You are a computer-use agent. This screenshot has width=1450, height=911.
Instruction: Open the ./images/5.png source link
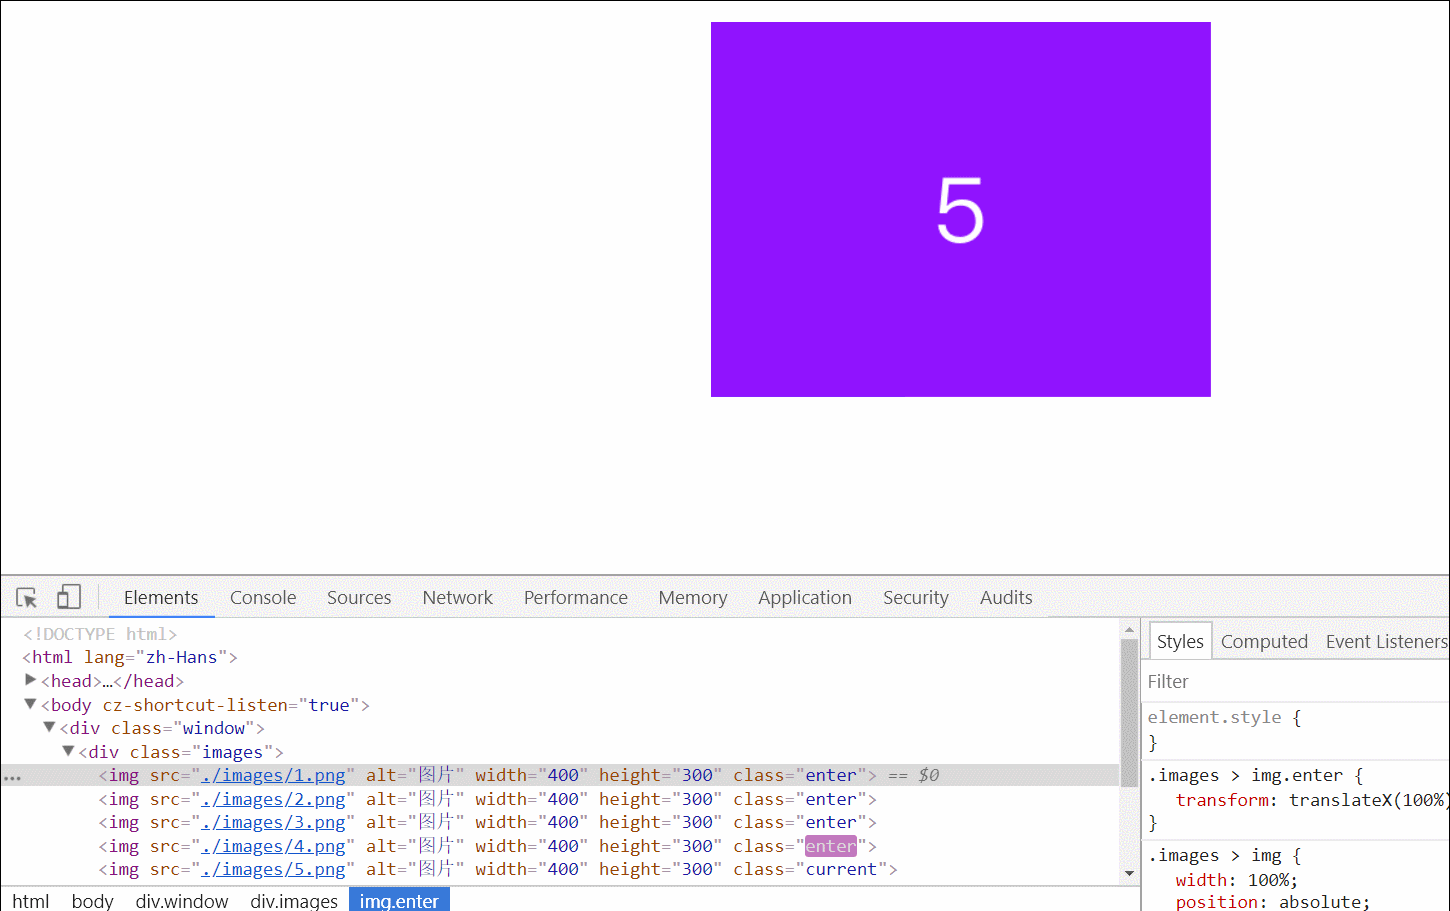click(x=274, y=869)
